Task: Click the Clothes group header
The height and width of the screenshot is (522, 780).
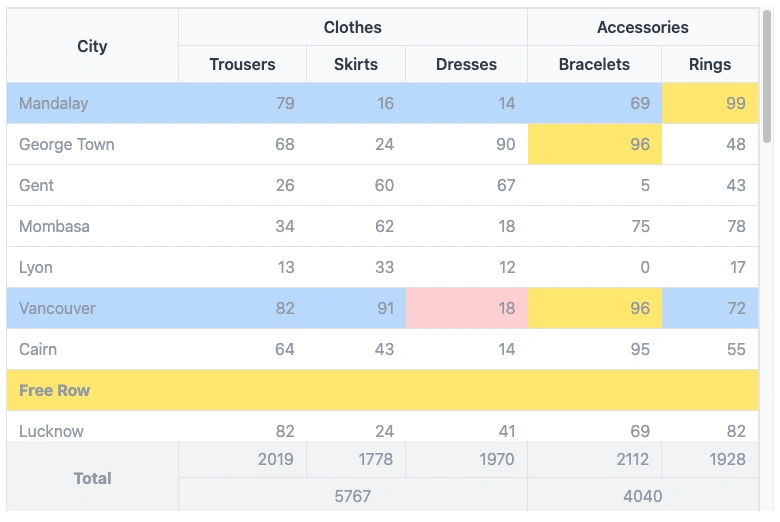Action: click(x=352, y=27)
